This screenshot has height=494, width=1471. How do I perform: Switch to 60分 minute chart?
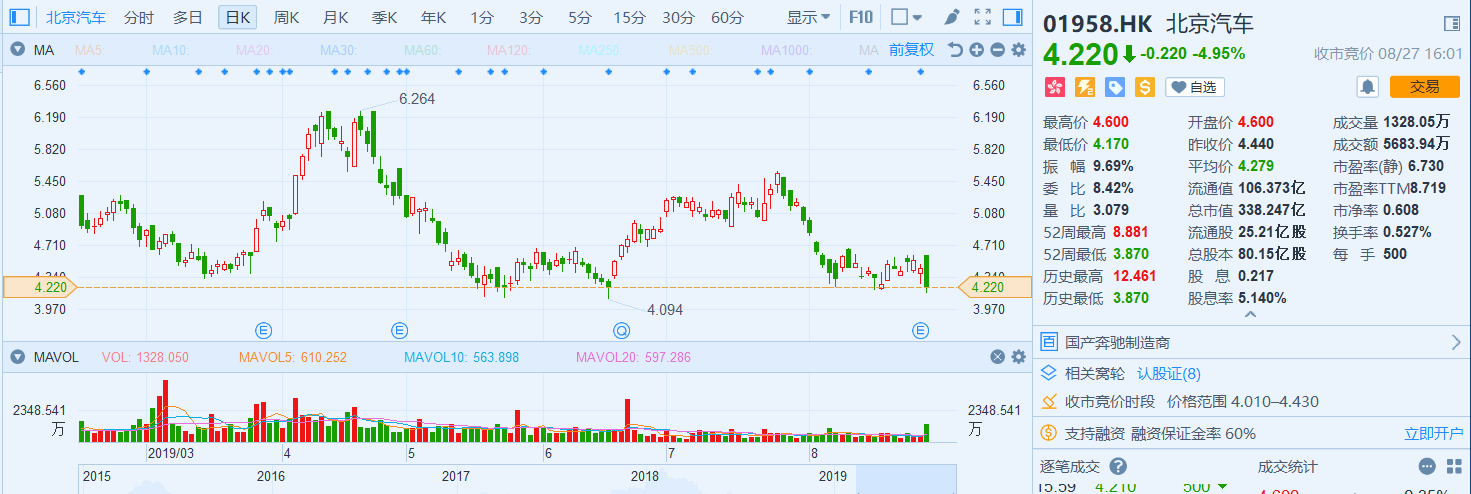[x=727, y=17]
